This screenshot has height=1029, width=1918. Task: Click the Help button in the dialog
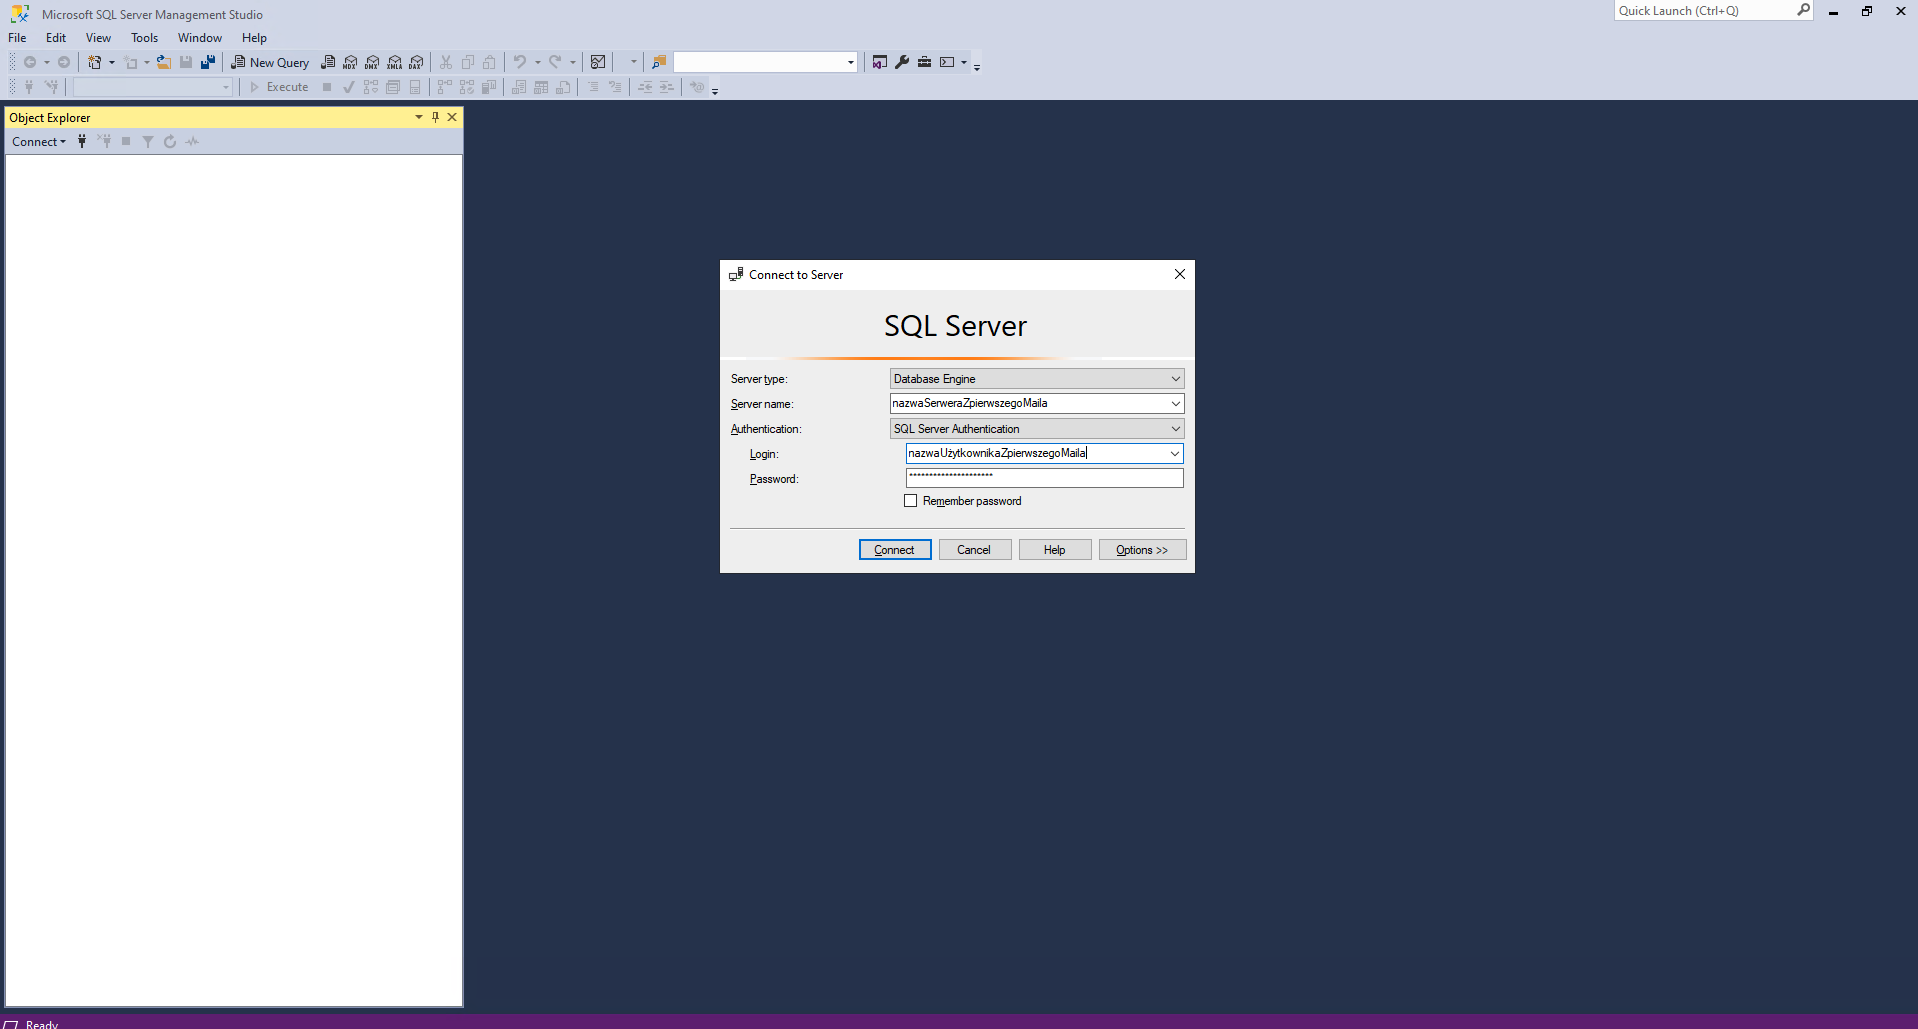1055,550
